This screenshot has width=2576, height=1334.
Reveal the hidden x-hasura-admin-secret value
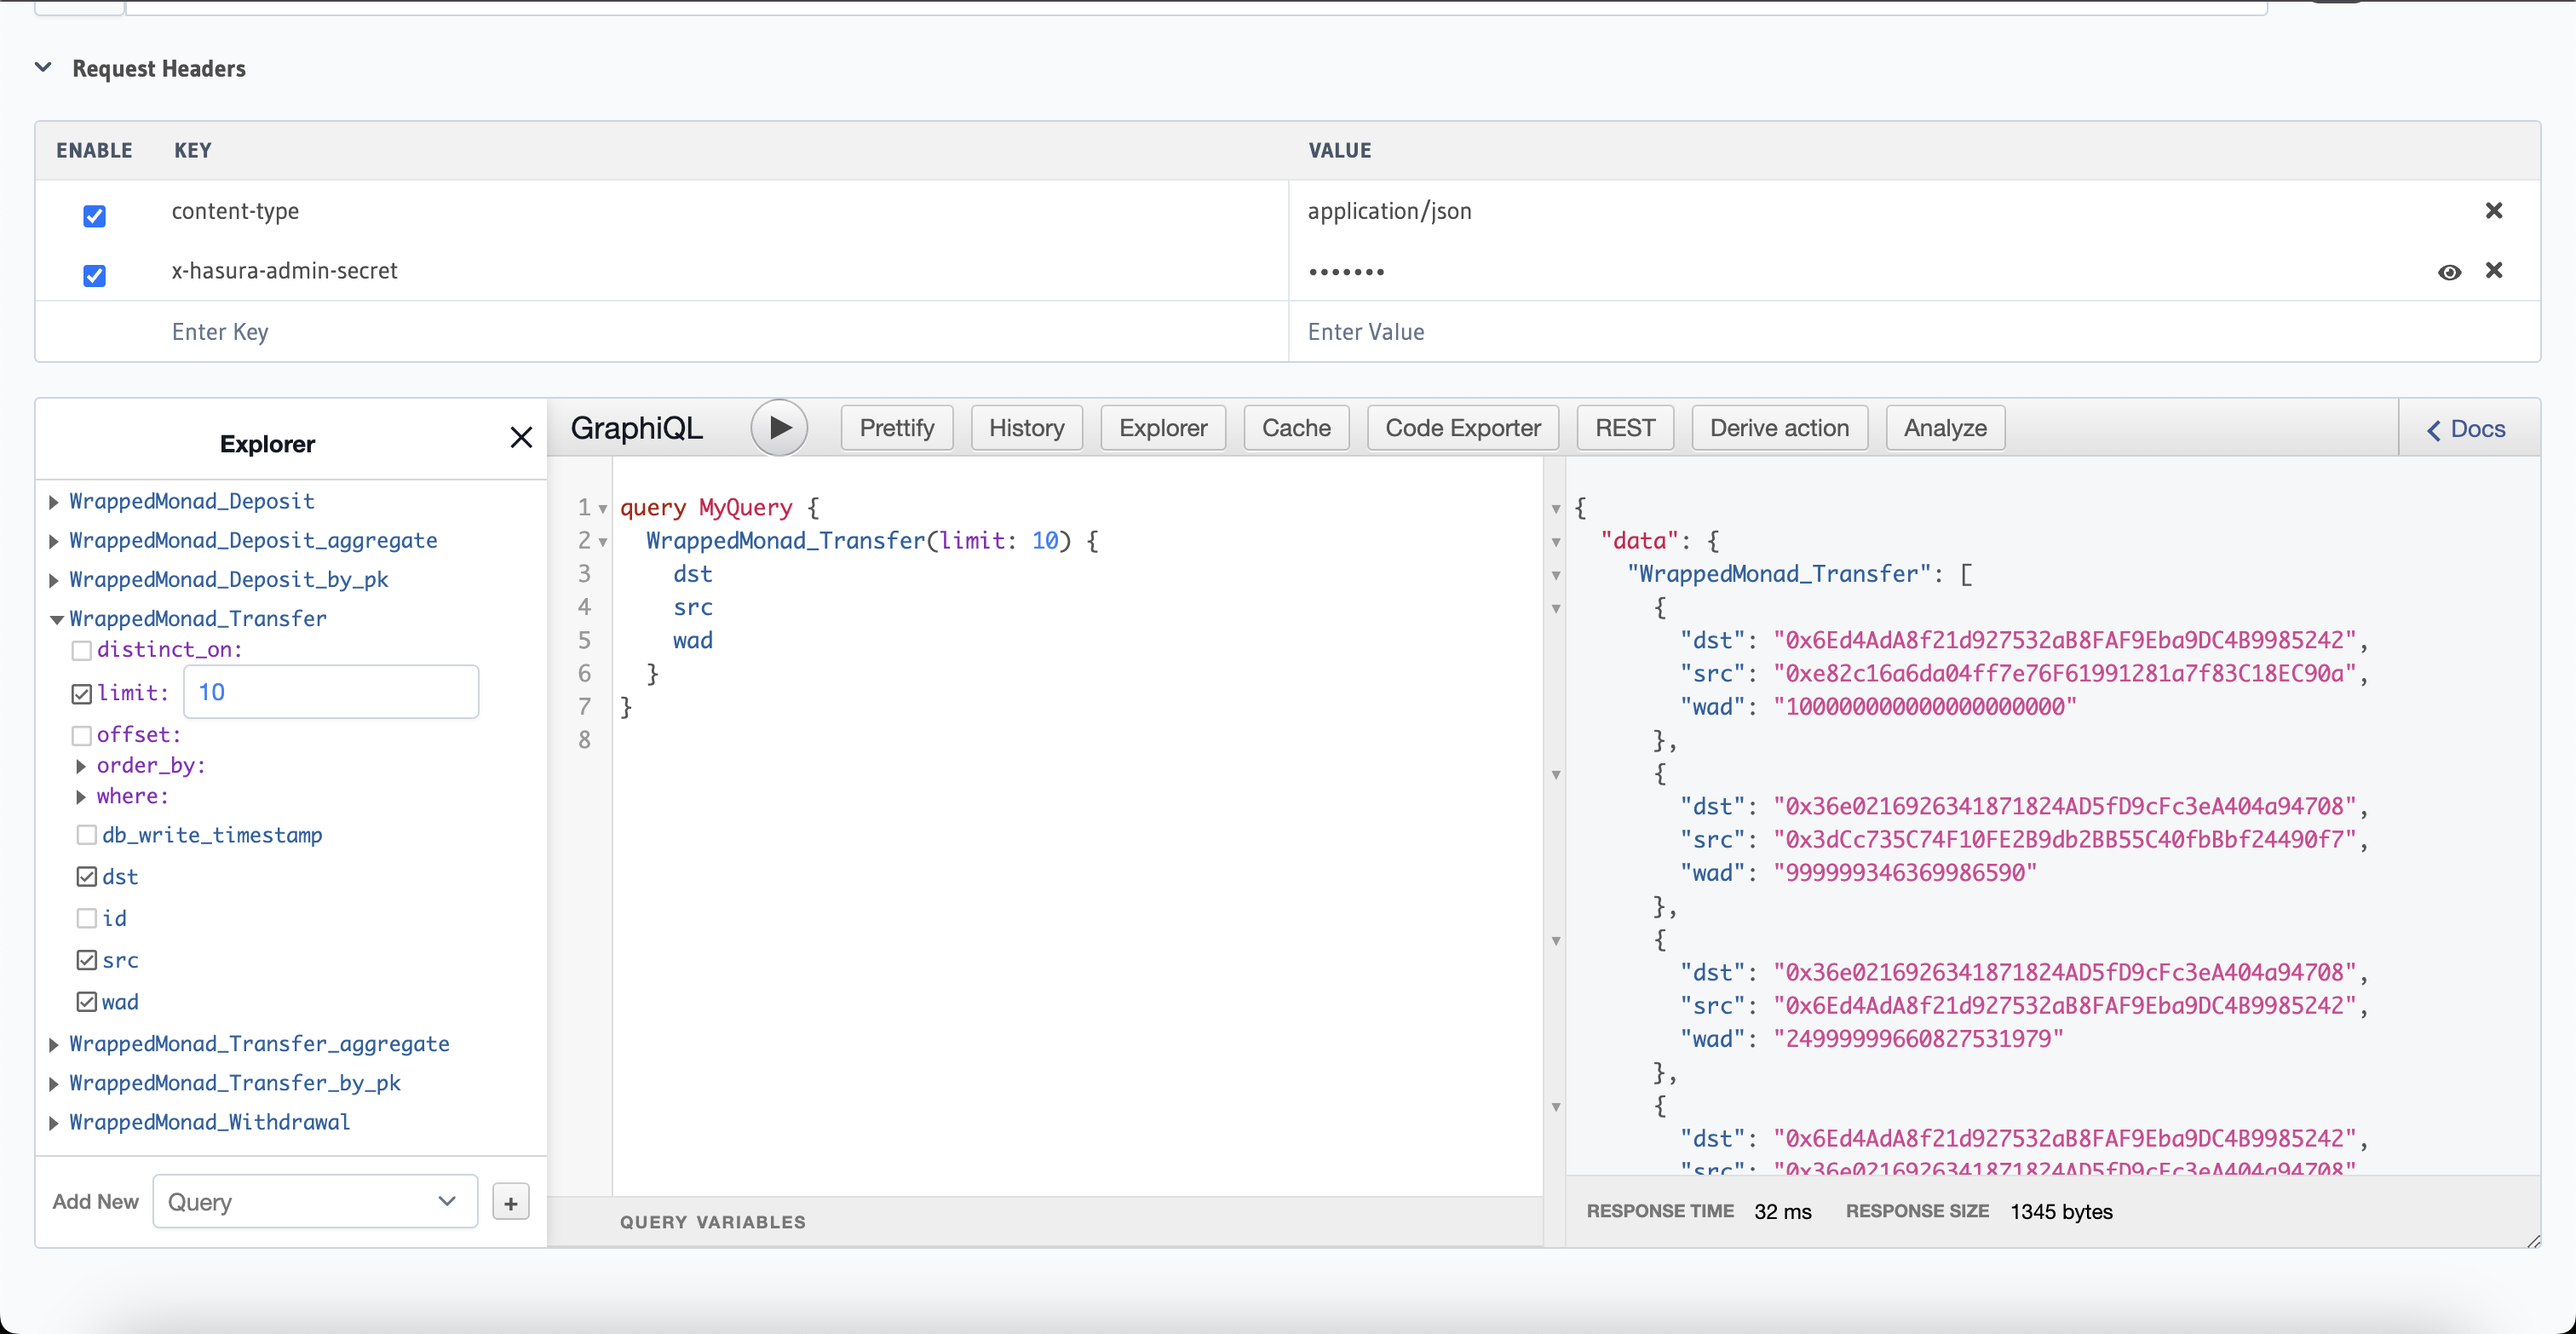pyautogui.click(x=2449, y=271)
